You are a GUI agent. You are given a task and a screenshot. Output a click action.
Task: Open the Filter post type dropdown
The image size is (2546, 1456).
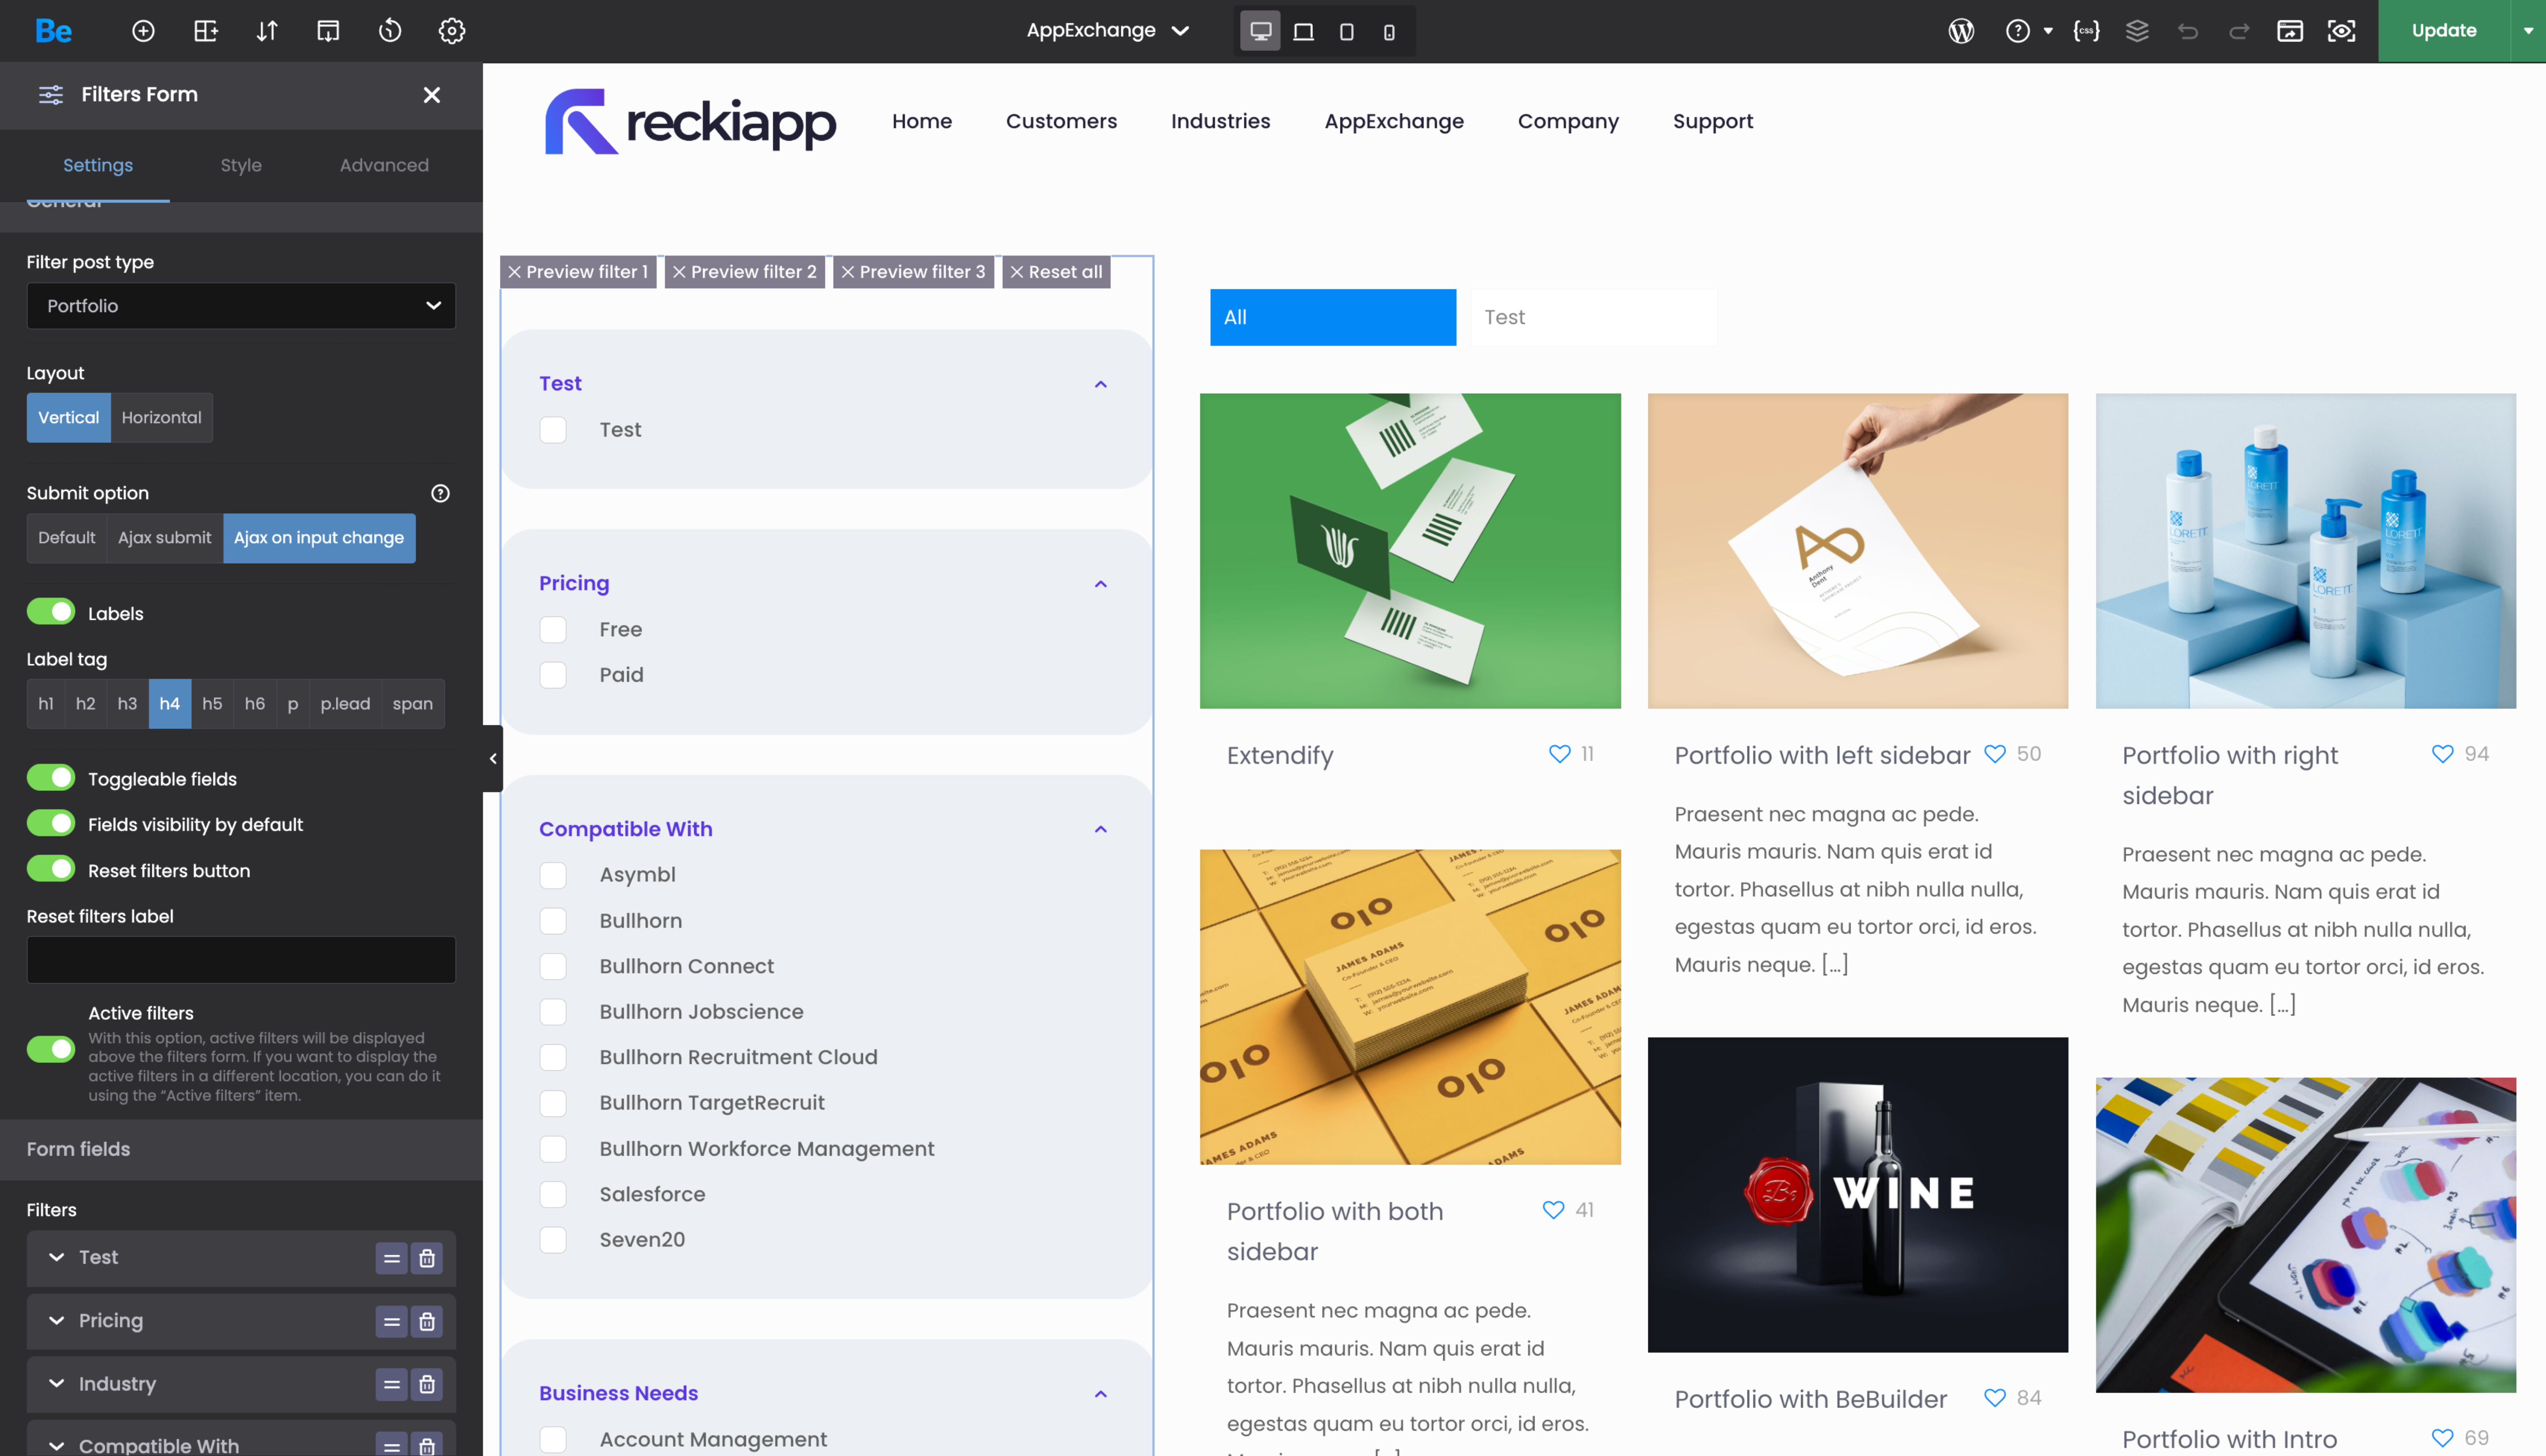click(241, 306)
